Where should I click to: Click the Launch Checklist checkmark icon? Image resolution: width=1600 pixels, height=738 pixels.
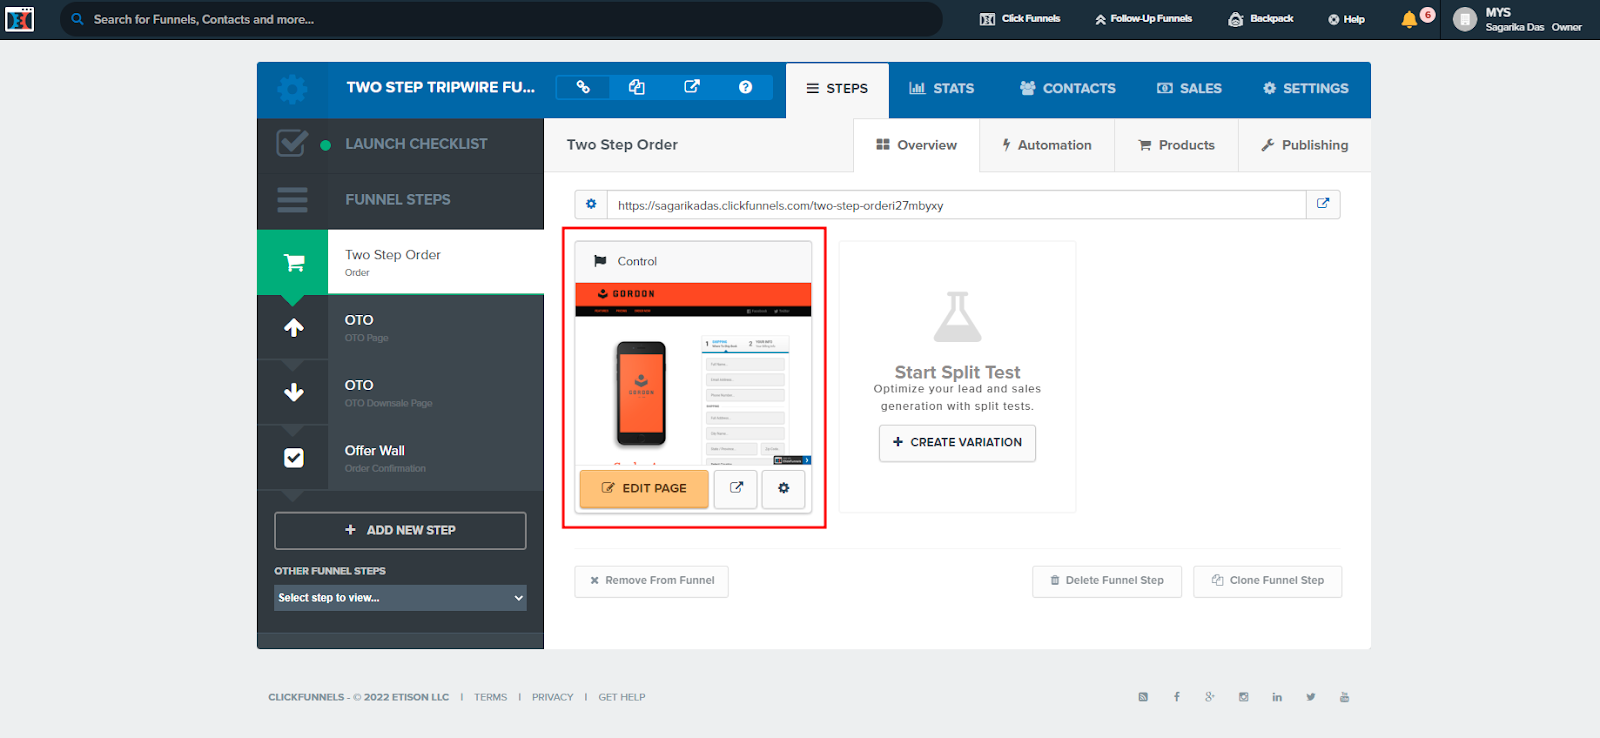pyautogui.click(x=292, y=144)
